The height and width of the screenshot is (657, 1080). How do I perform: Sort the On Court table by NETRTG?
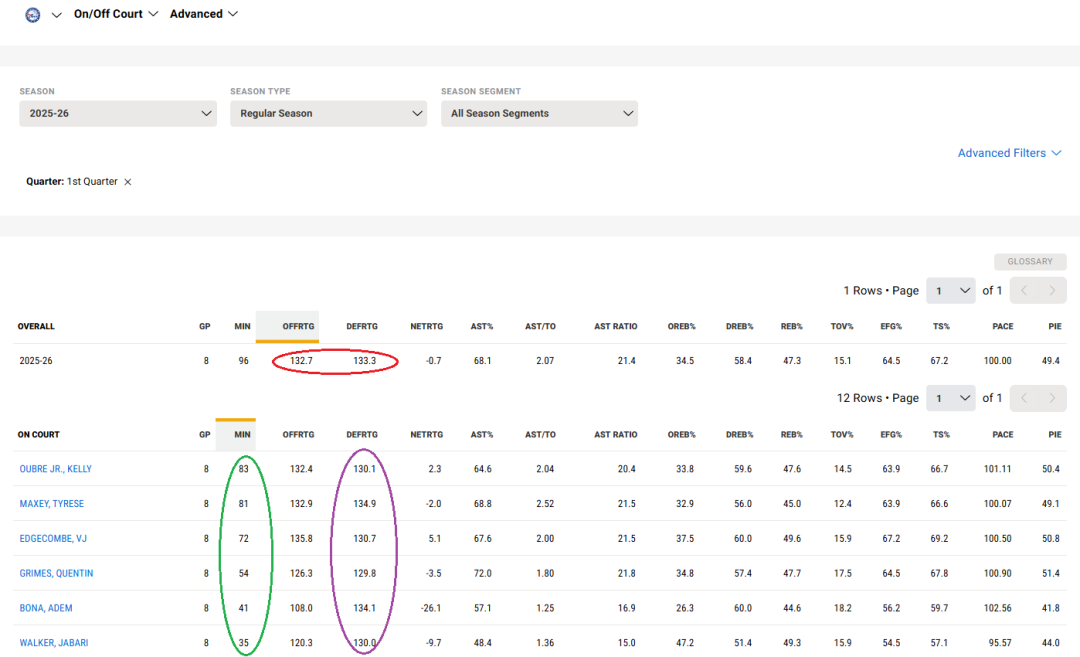click(426, 435)
